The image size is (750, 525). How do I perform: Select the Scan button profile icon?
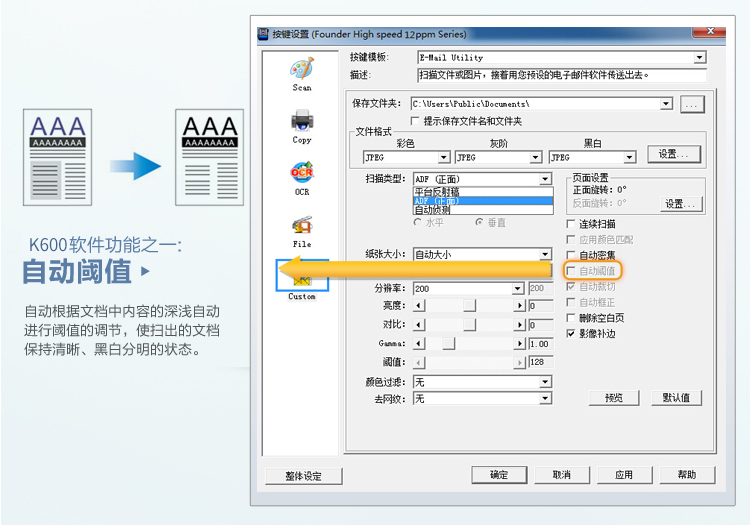pos(302,70)
